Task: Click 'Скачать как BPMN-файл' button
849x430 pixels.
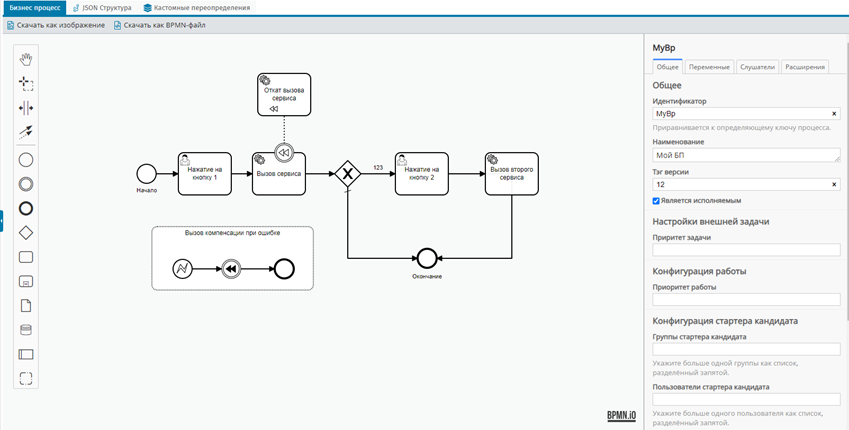Action: point(160,25)
